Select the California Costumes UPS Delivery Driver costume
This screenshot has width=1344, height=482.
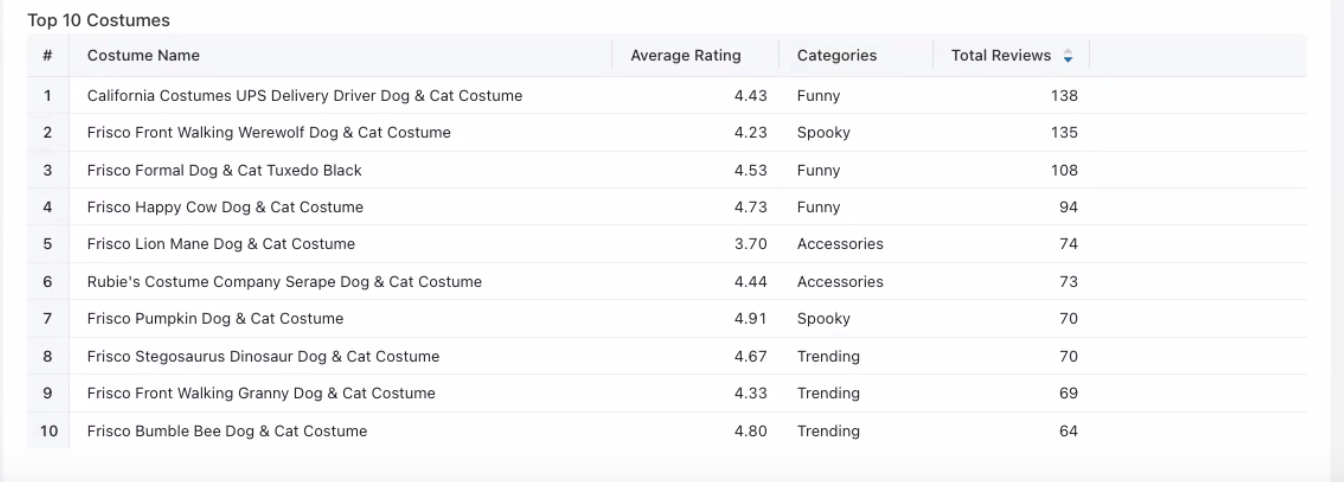(304, 96)
